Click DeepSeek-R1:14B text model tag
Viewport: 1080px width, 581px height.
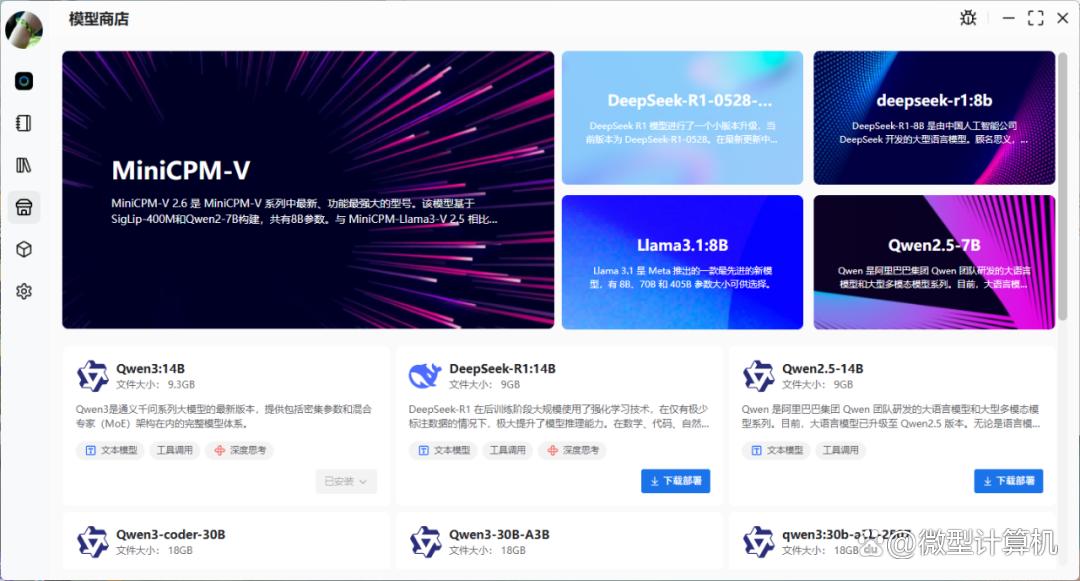click(x=443, y=450)
